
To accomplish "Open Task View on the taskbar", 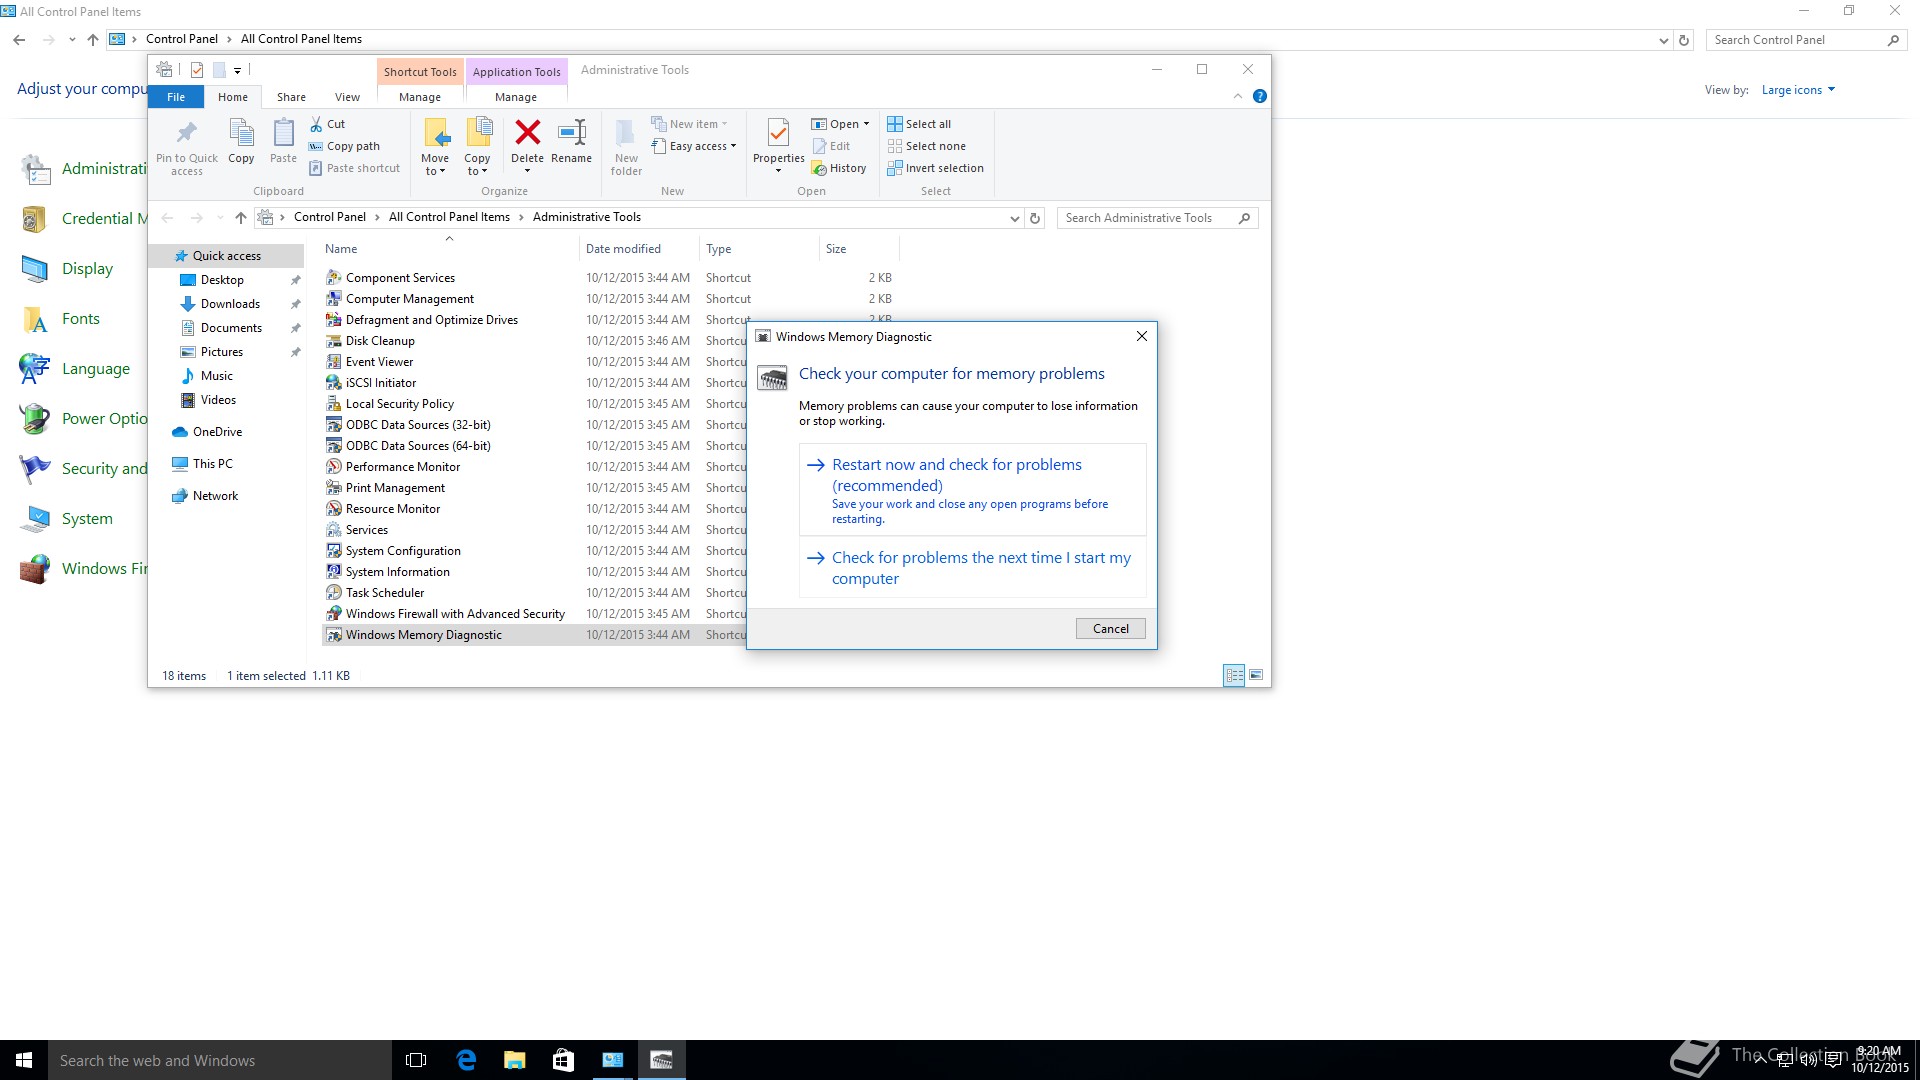I will click(416, 1060).
